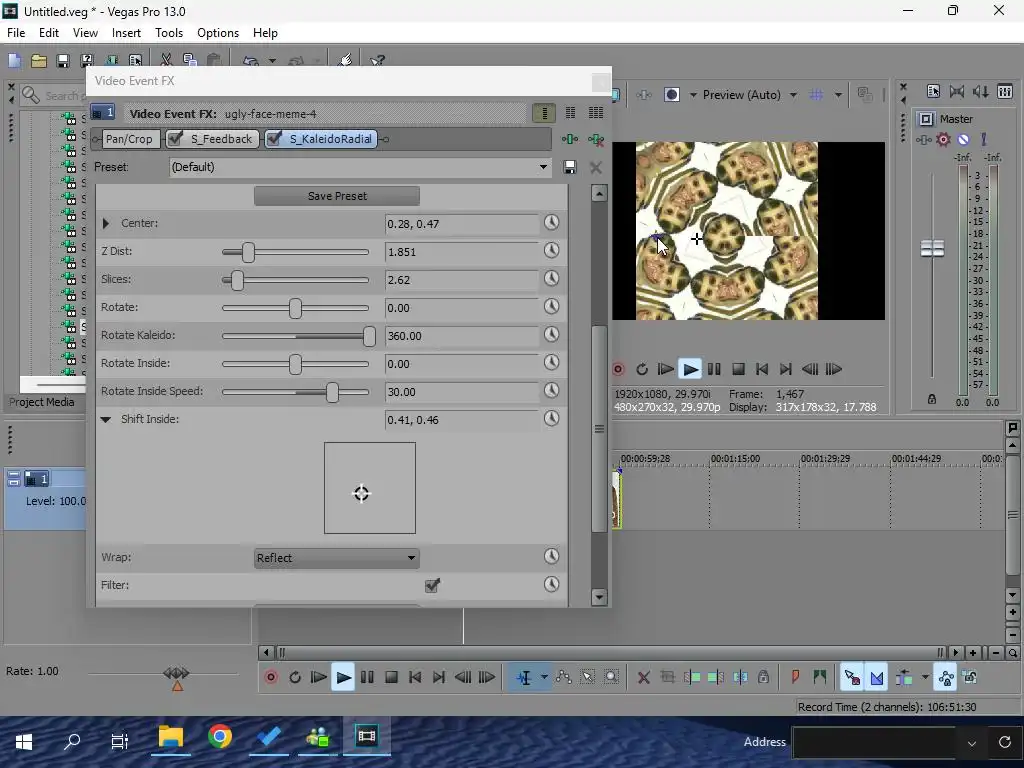
Task: Click the Z Dist slider handle
Action: (x=248, y=252)
